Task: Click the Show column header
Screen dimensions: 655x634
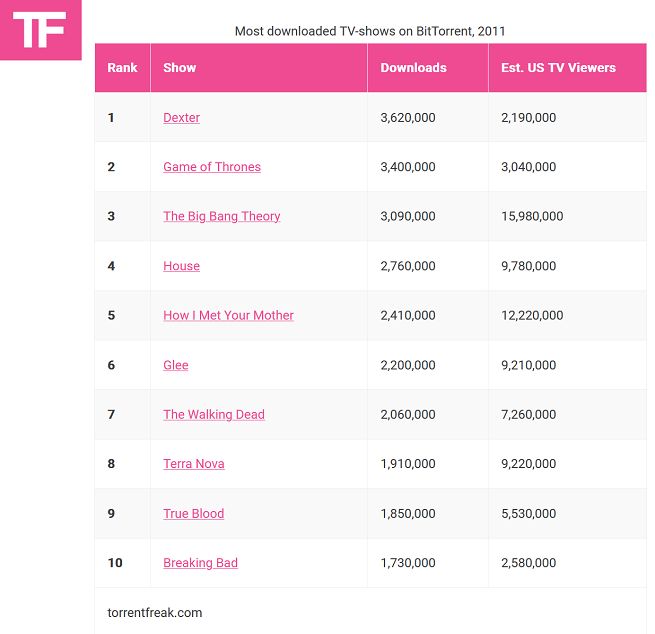Action: coord(179,68)
